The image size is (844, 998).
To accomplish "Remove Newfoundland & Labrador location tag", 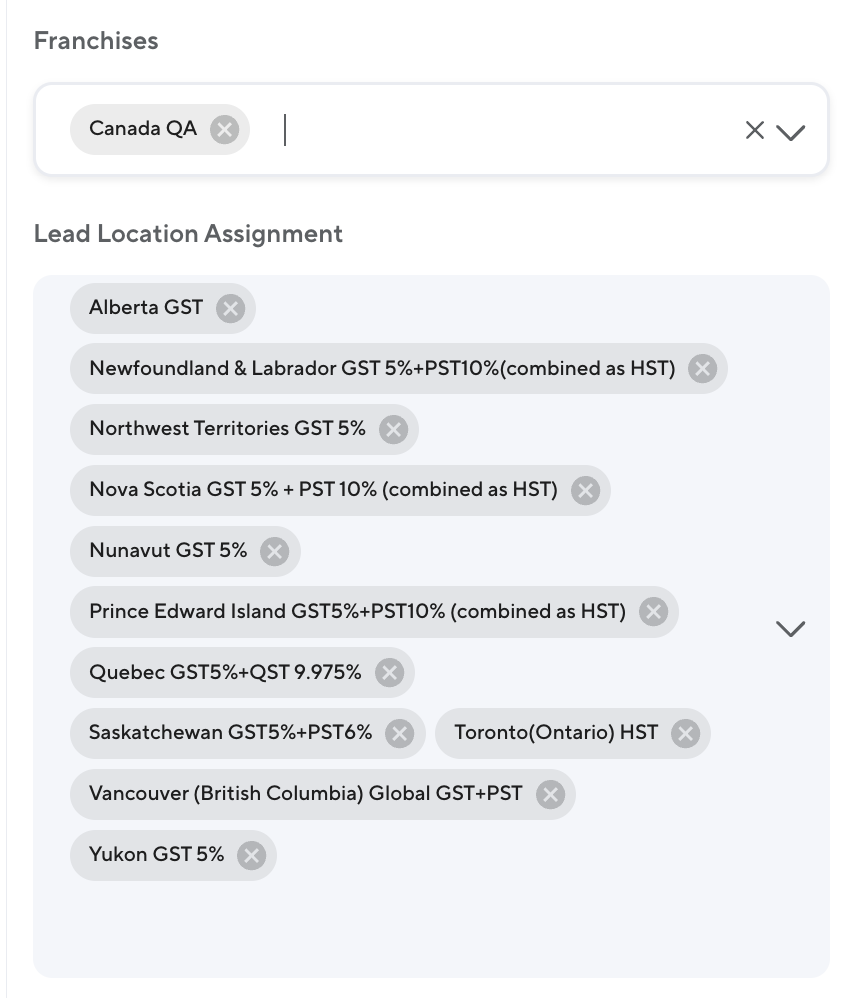I will pos(703,369).
